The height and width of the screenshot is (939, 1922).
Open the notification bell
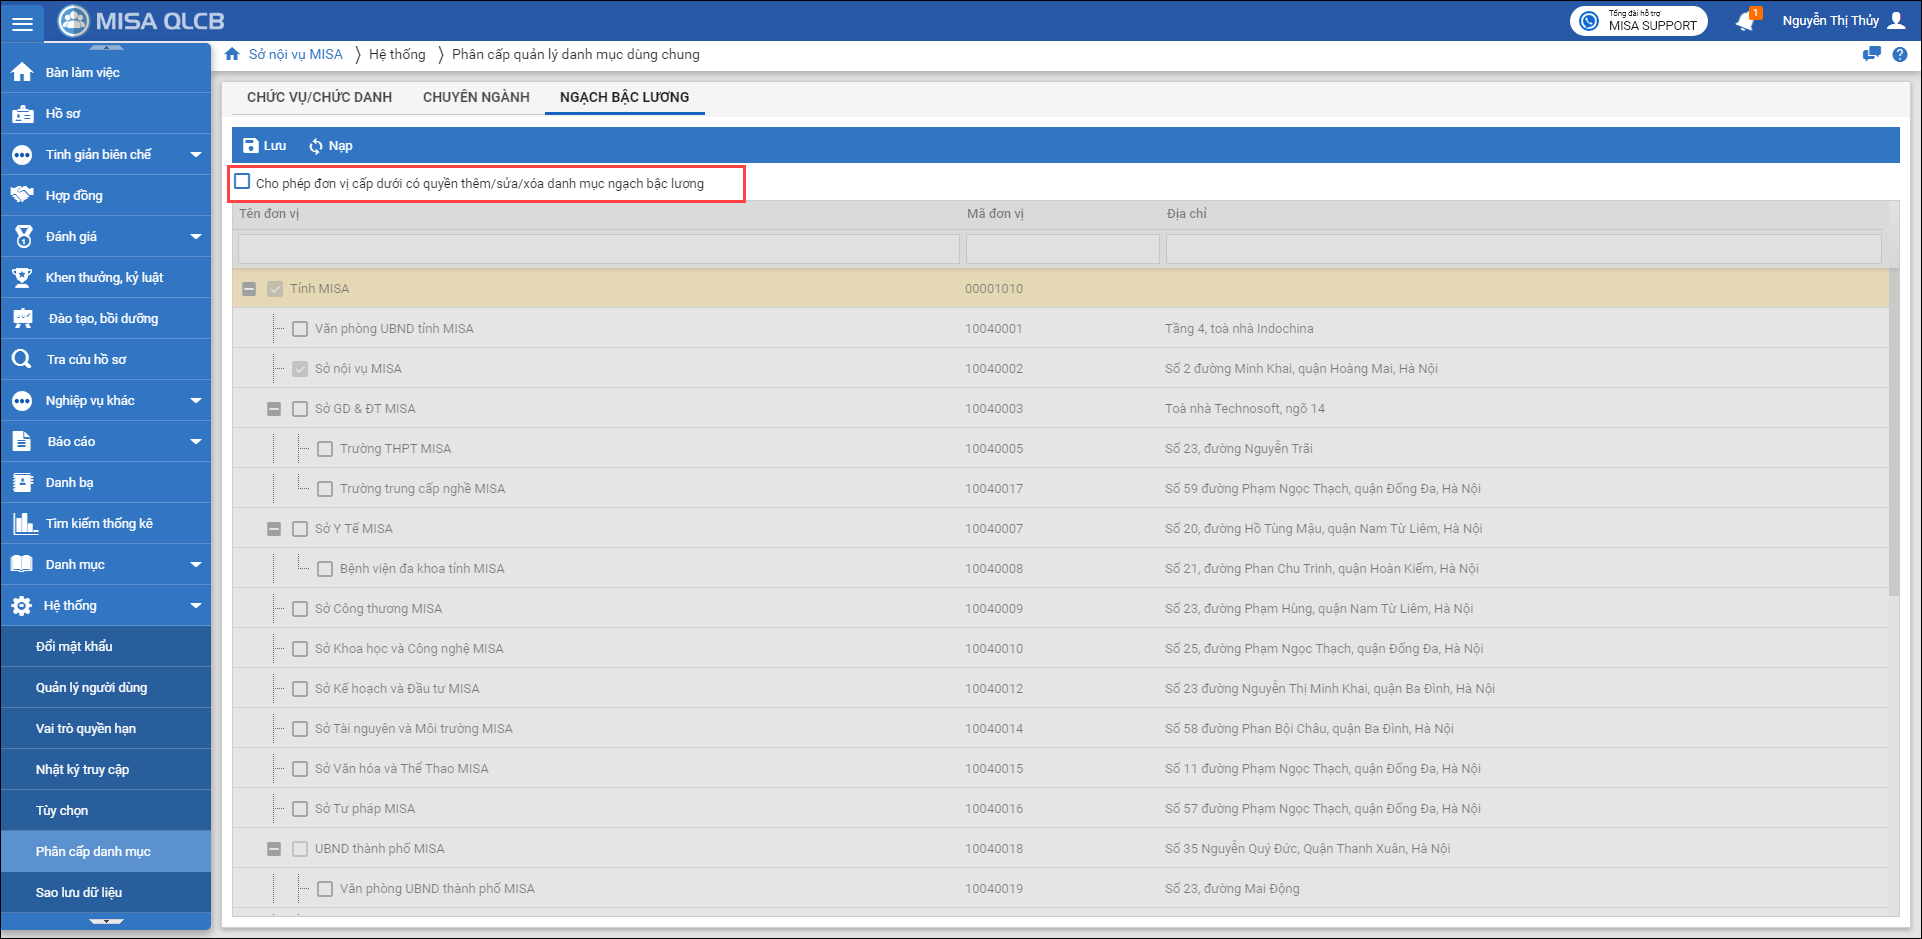(1745, 21)
